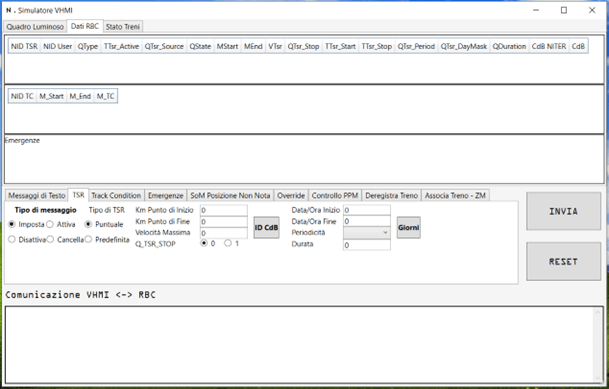Open the Stato Treni tab
Image resolution: width=609 pixels, height=389 pixels.
123,27
